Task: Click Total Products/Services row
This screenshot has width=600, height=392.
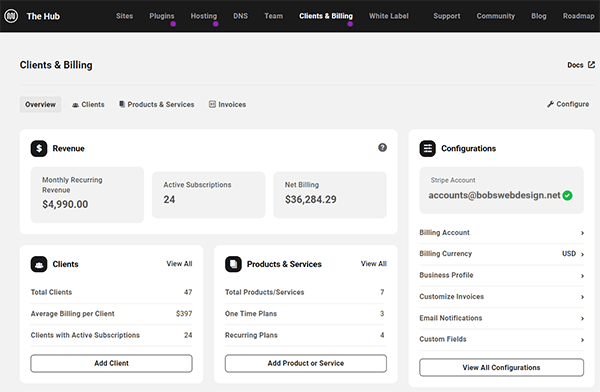Action: click(x=306, y=292)
